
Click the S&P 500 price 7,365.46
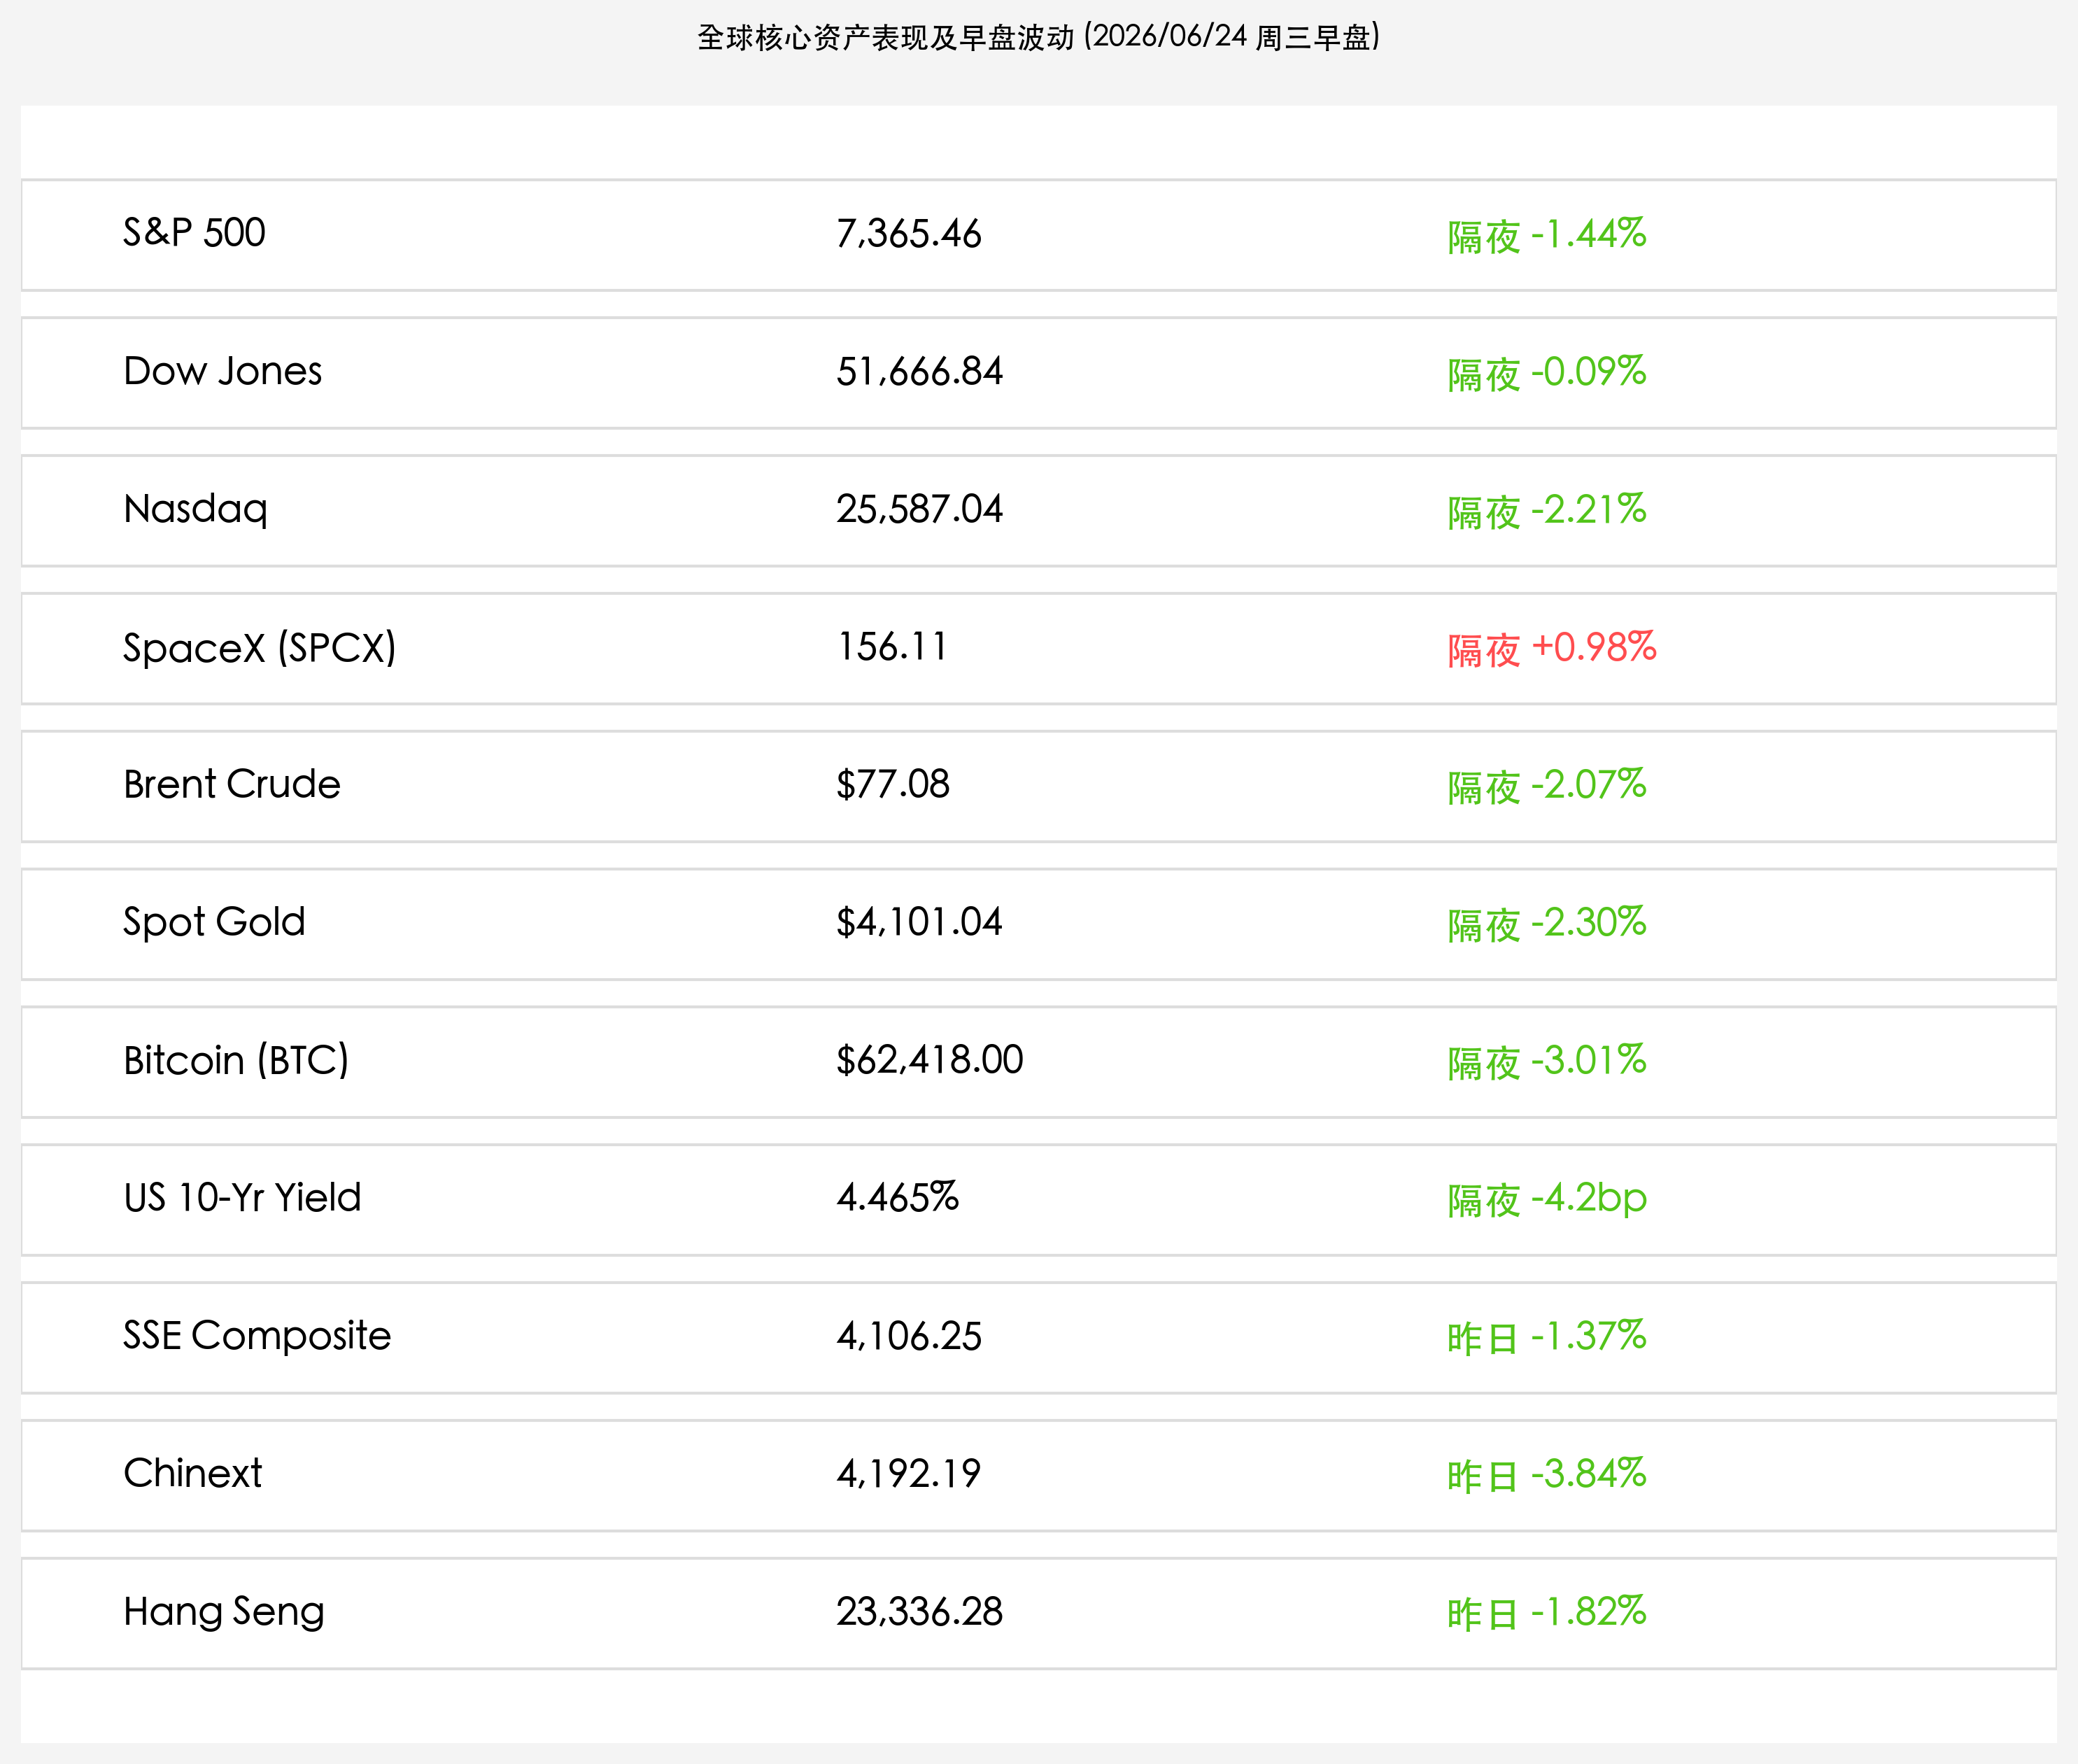pos(908,234)
